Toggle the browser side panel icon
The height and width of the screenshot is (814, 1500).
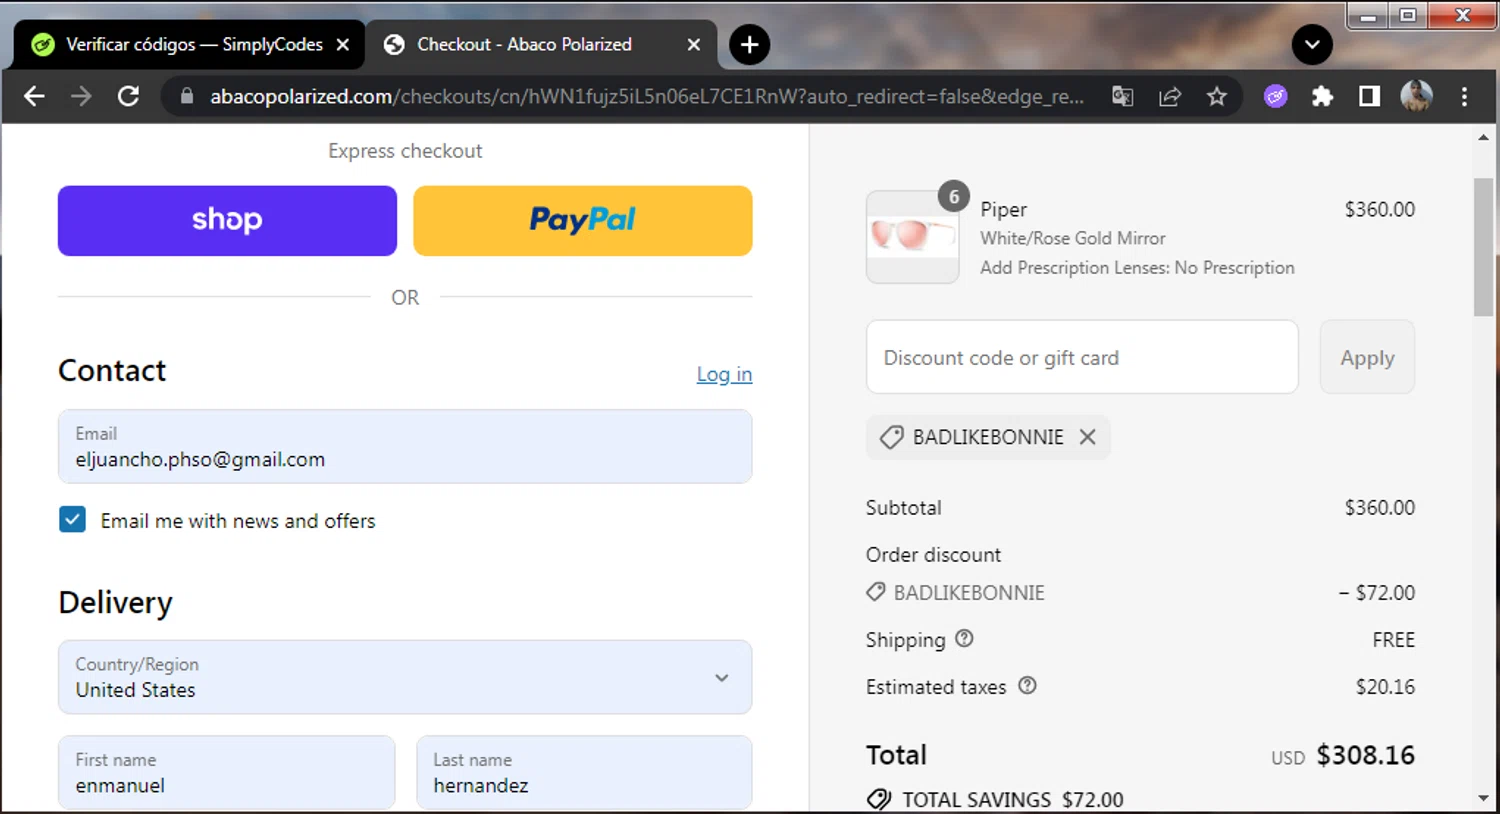(x=1369, y=96)
